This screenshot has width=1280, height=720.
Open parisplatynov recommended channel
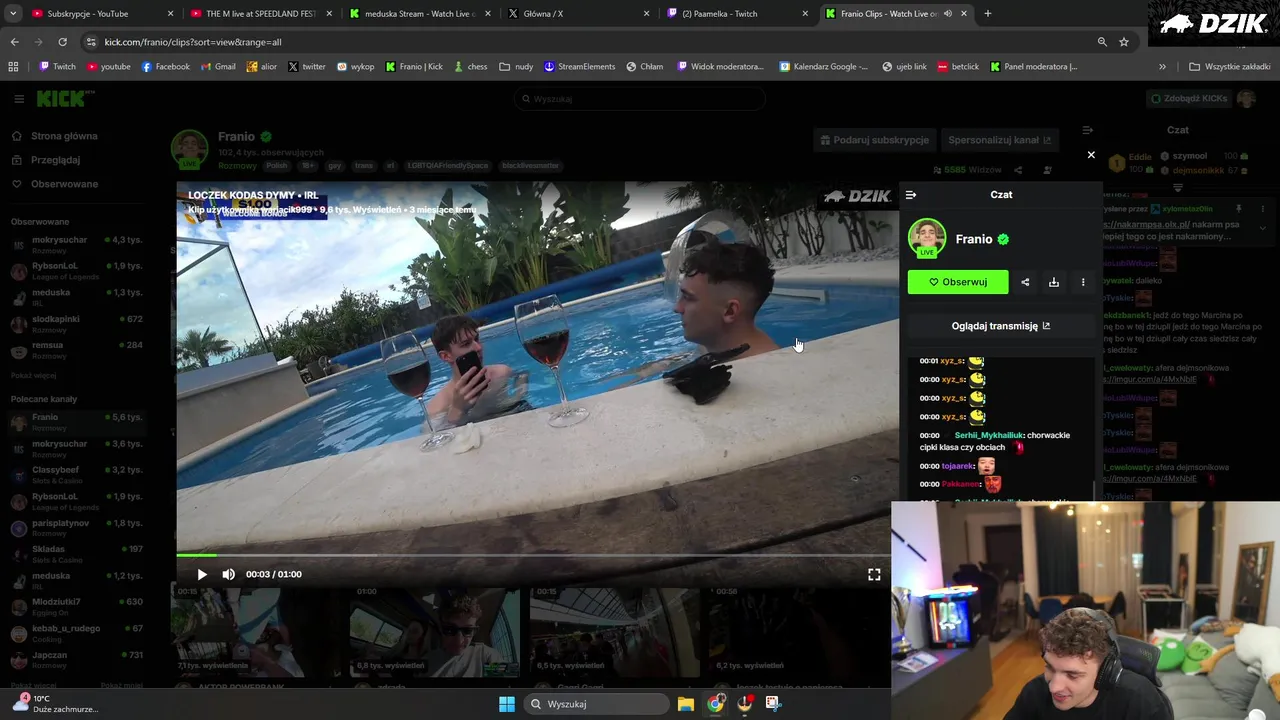tap(77, 527)
